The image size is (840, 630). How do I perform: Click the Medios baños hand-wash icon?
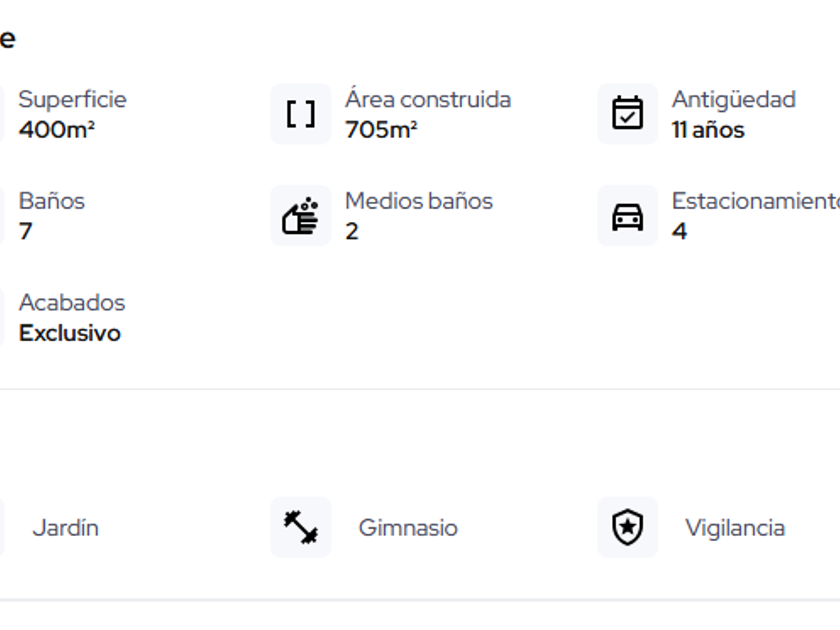tap(300, 215)
